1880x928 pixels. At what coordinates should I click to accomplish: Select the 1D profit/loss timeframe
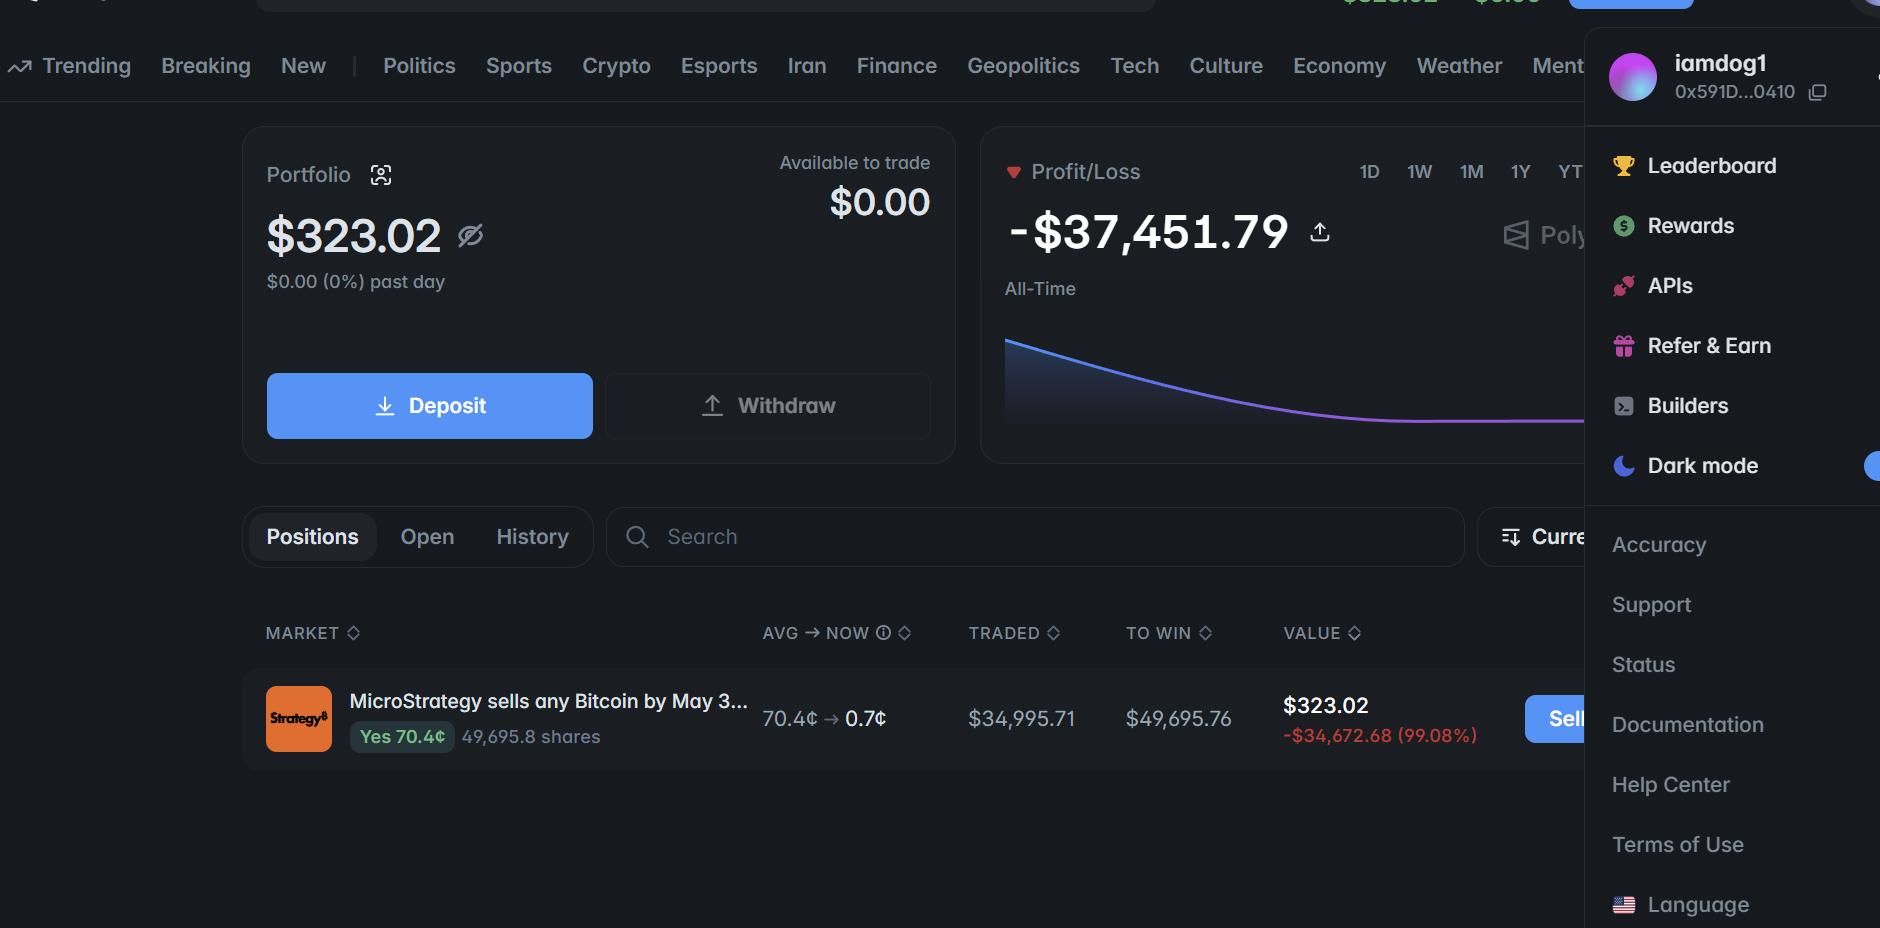1369,172
